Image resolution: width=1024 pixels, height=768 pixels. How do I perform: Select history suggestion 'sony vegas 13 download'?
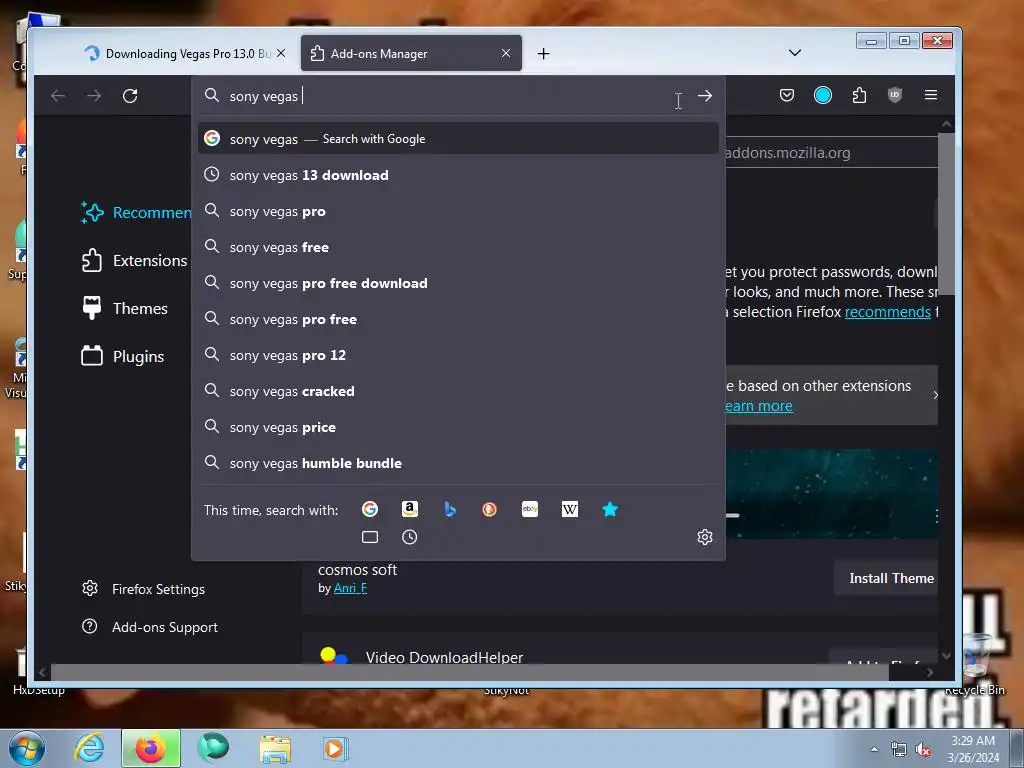click(x=458, y=175)
